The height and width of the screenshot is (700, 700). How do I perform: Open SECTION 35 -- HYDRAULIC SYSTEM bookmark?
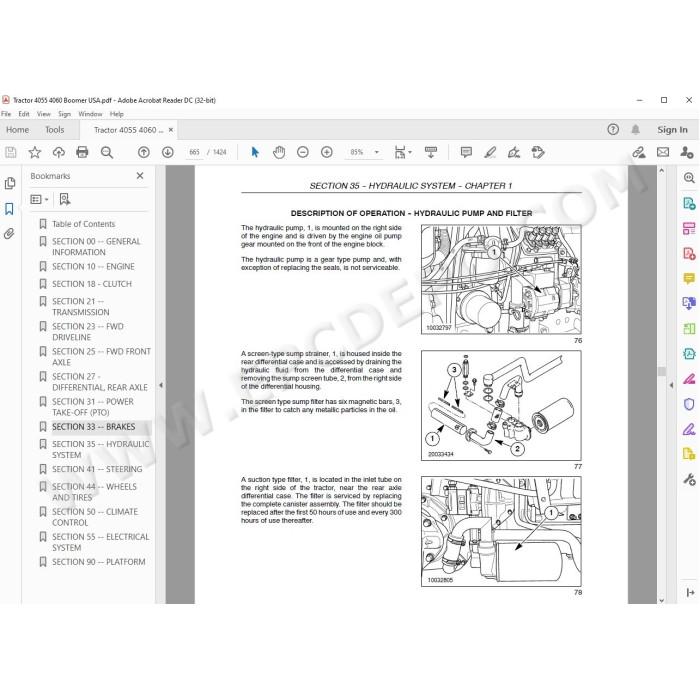[x=100, y=450]
